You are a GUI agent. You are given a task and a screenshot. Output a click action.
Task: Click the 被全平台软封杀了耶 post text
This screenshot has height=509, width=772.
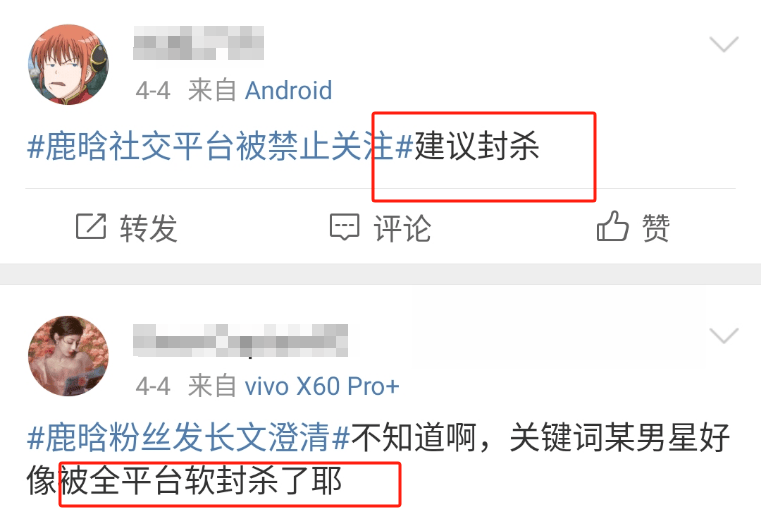pos(200,481)
